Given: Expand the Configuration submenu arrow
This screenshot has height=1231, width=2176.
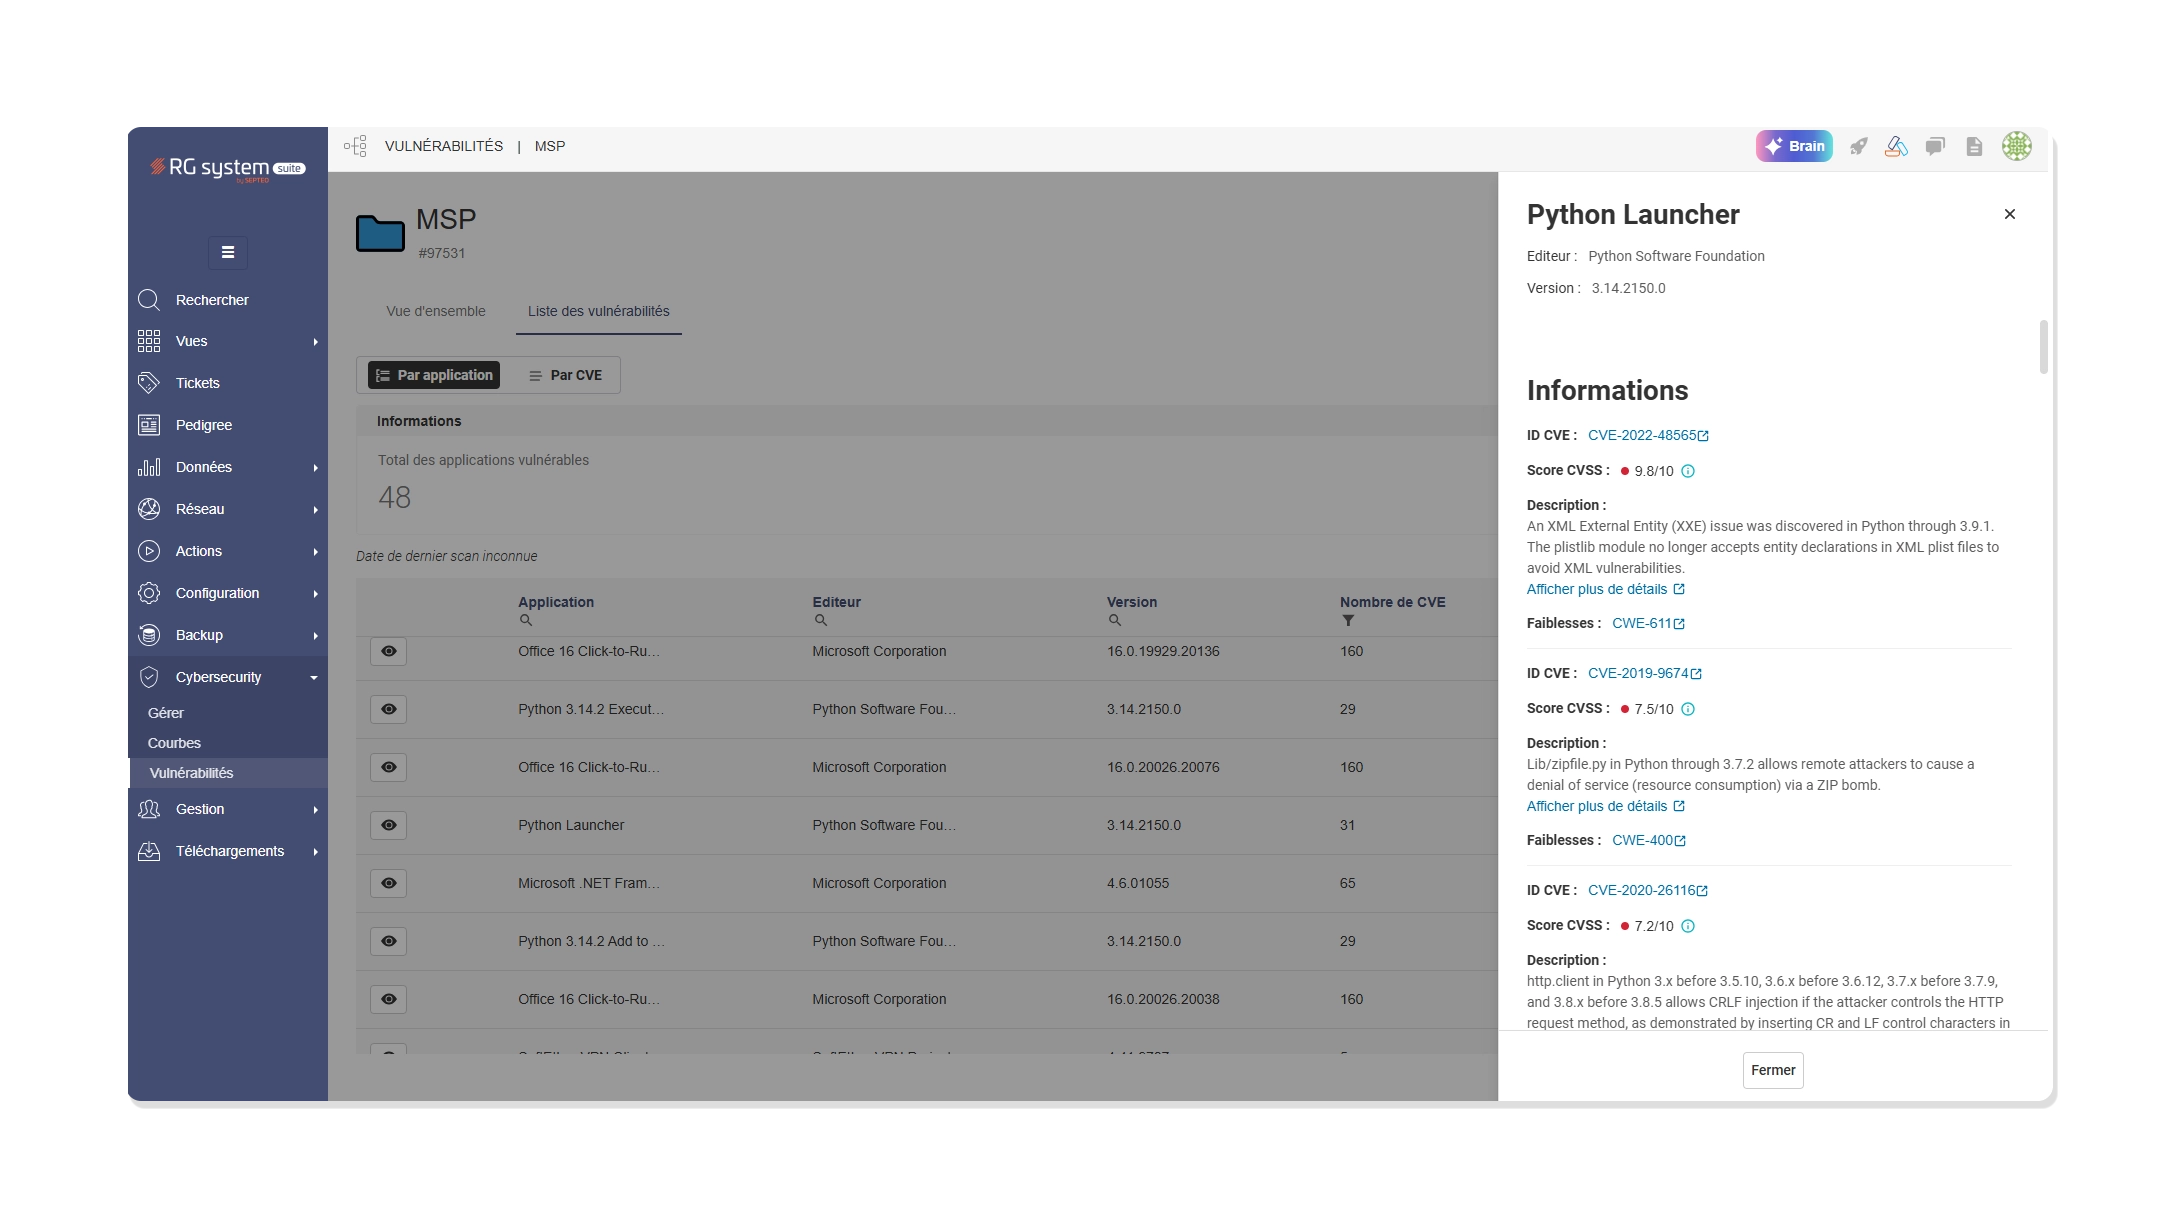Looking at the screenshot, I should (x=315, y=594).
